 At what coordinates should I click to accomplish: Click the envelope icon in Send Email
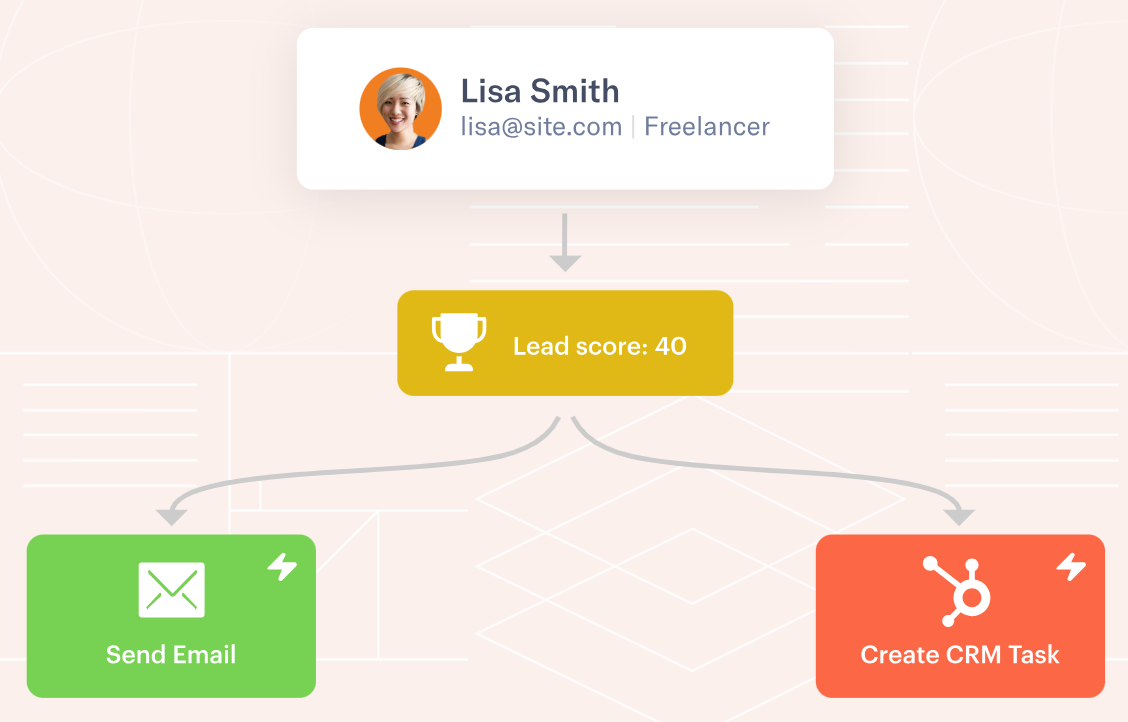click(x=171, y=590)
